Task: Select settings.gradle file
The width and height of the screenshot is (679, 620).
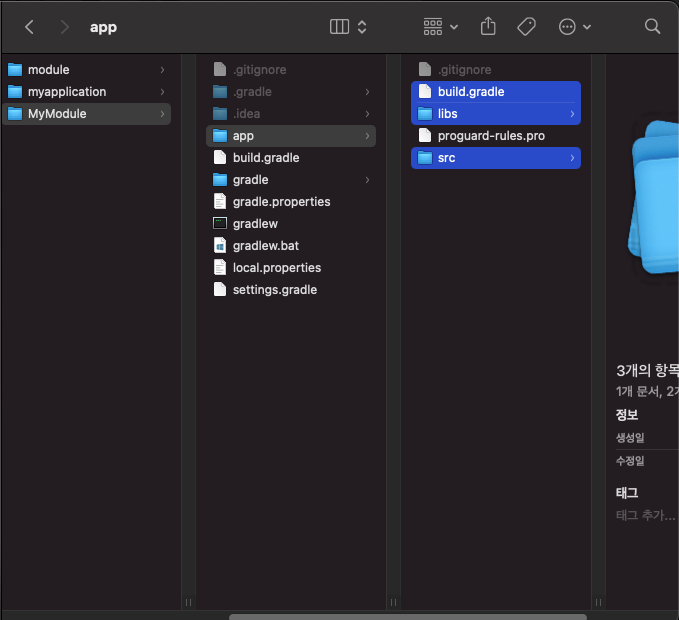Action: point(291,290)
